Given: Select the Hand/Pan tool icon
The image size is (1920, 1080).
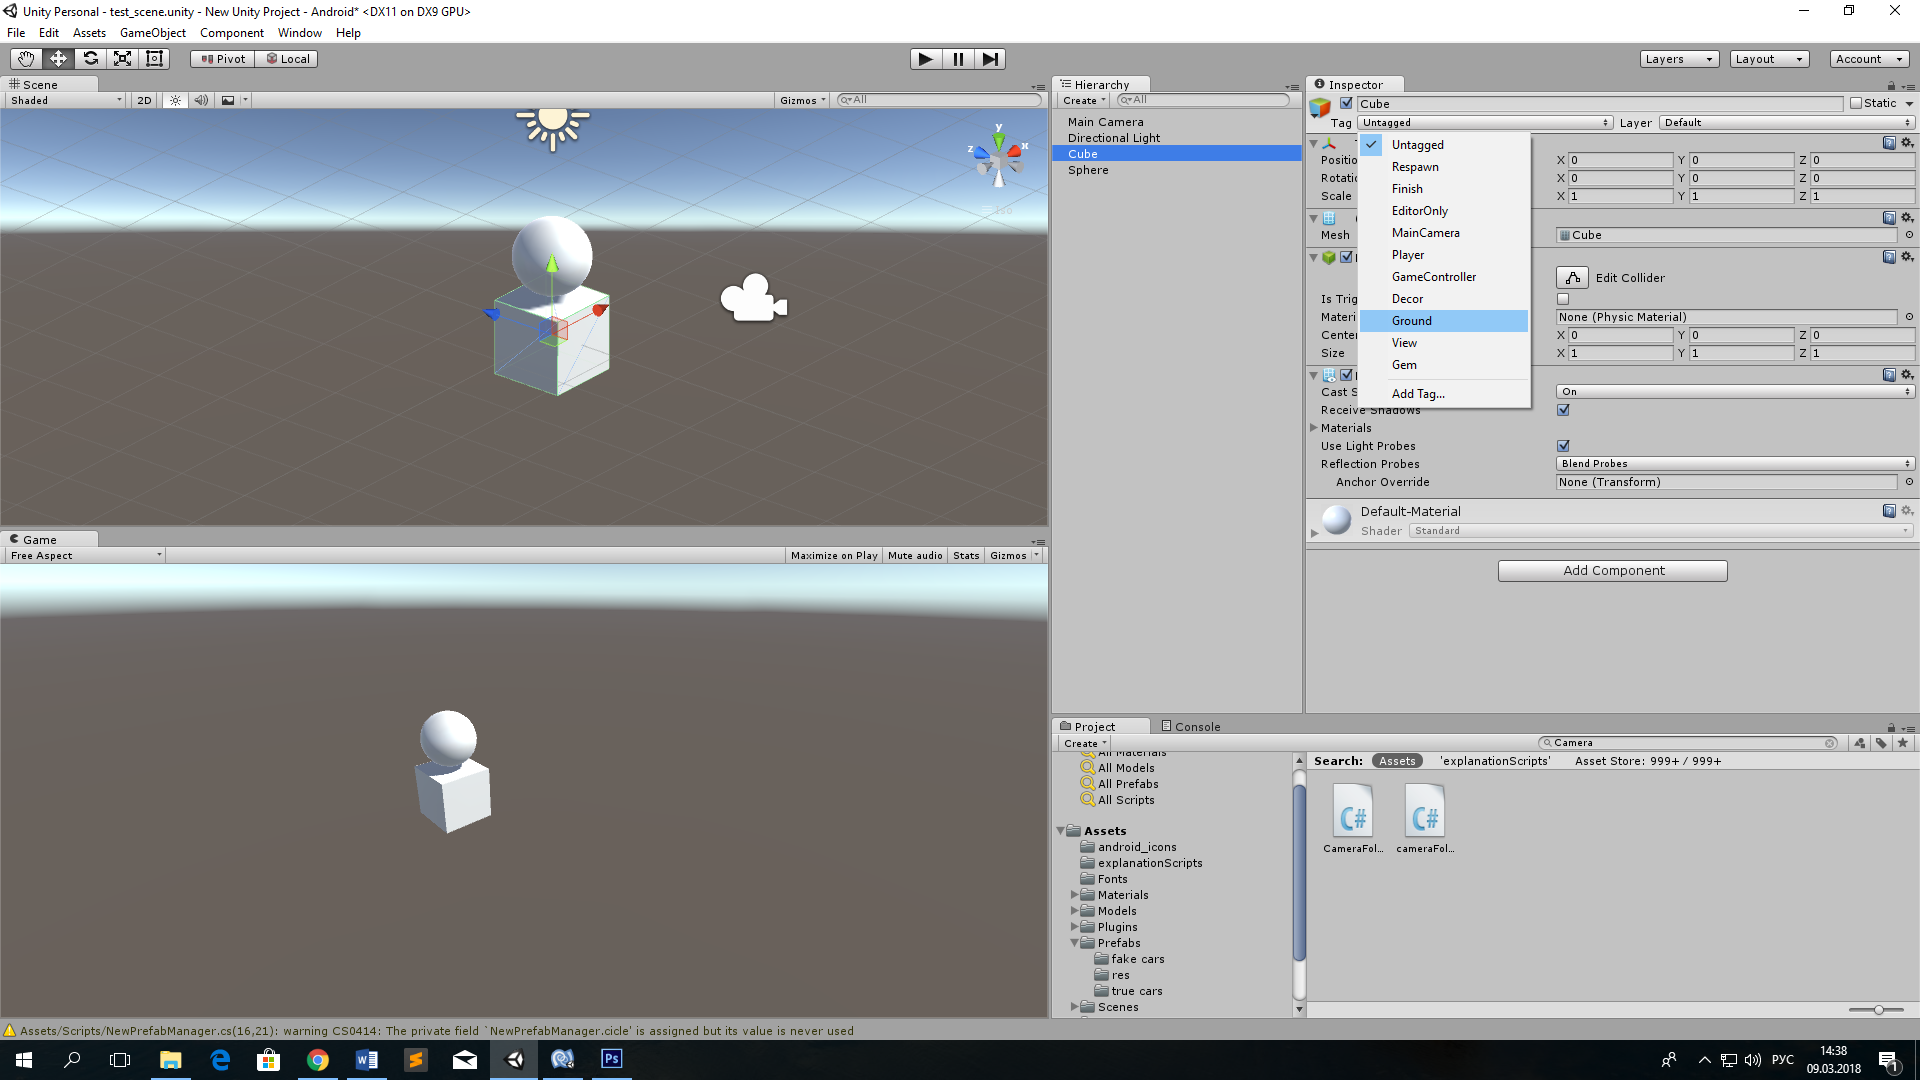Looking at the screenshot, I should tap(25, 58).
